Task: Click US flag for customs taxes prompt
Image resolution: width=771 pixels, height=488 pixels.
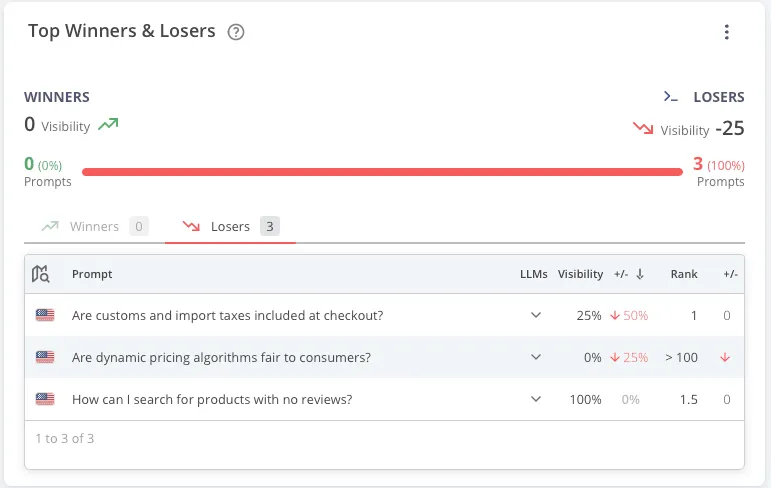Action: (44, 315)
